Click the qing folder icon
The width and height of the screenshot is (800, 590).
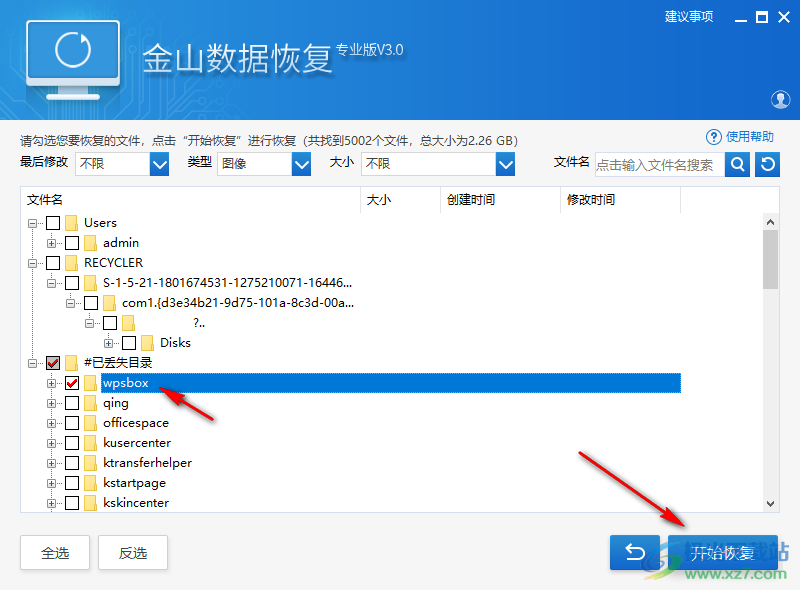[x=90, y=403]
